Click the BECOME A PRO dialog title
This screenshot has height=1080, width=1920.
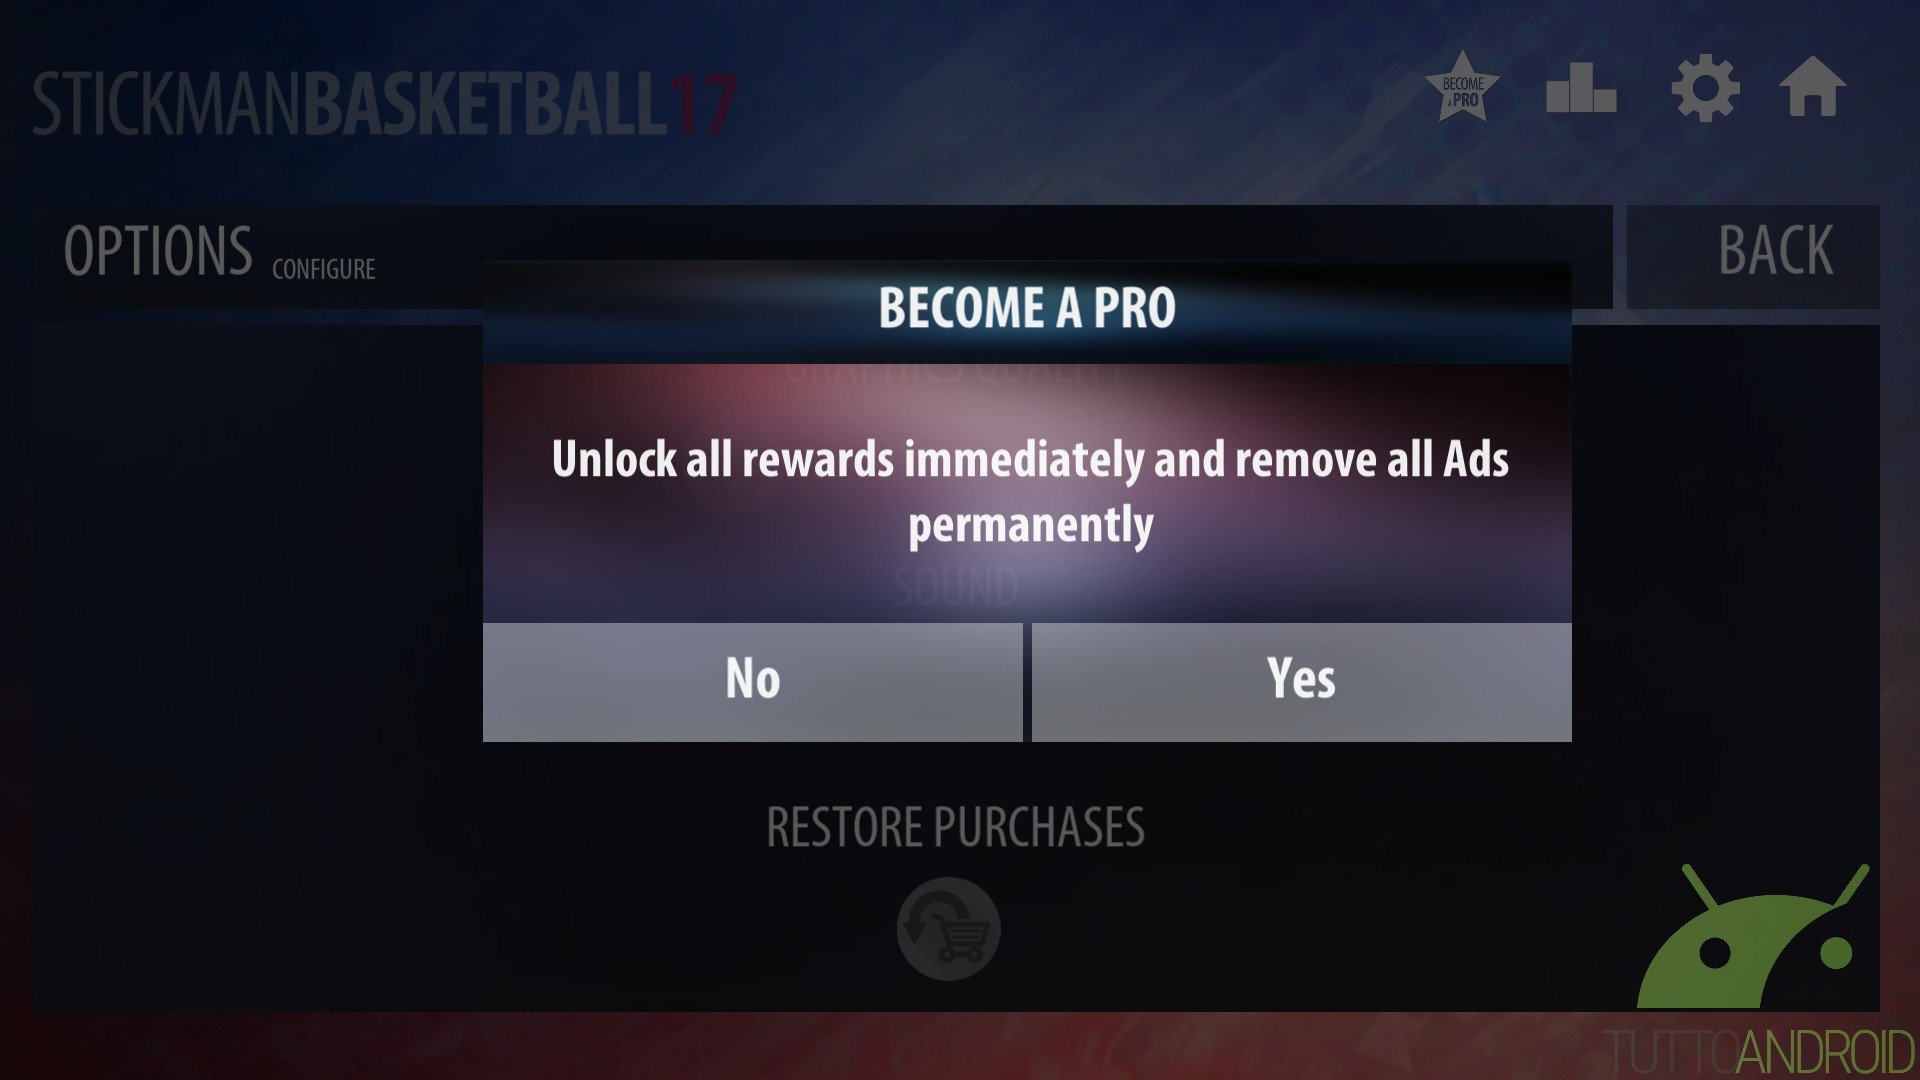click(x=1027, y=308)
